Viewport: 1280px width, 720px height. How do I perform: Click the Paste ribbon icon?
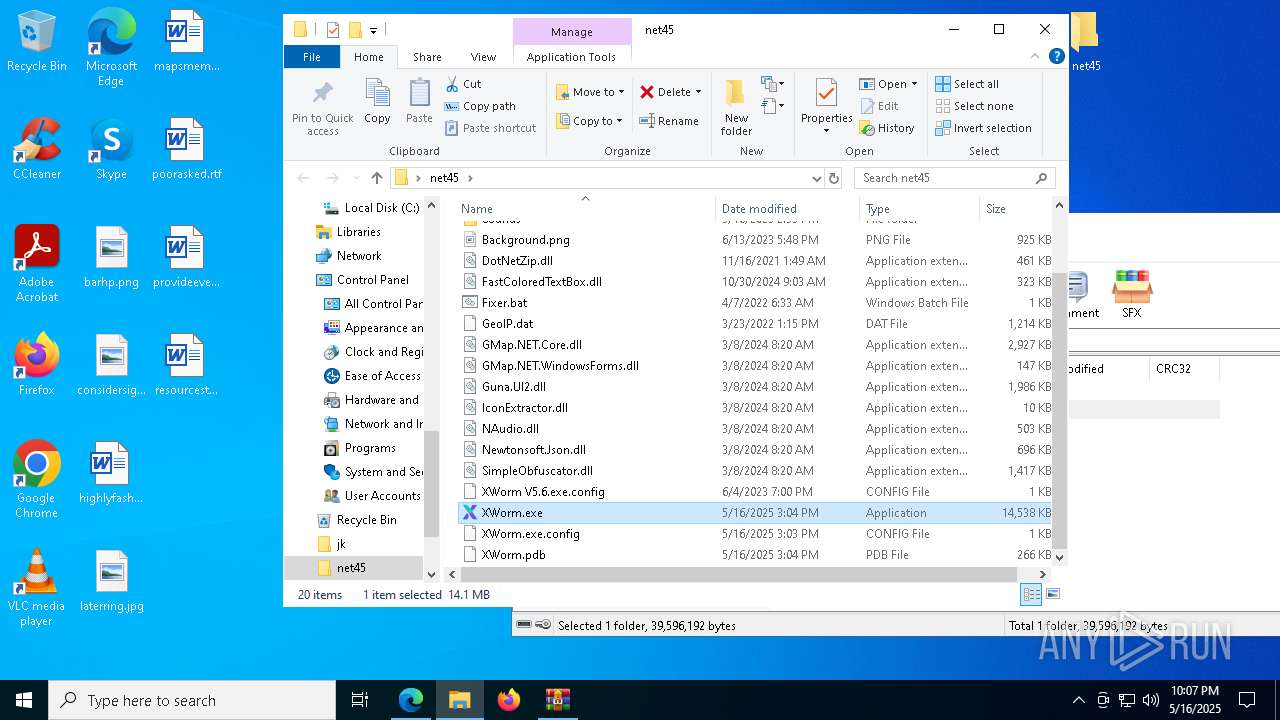[x=419, y=102]
